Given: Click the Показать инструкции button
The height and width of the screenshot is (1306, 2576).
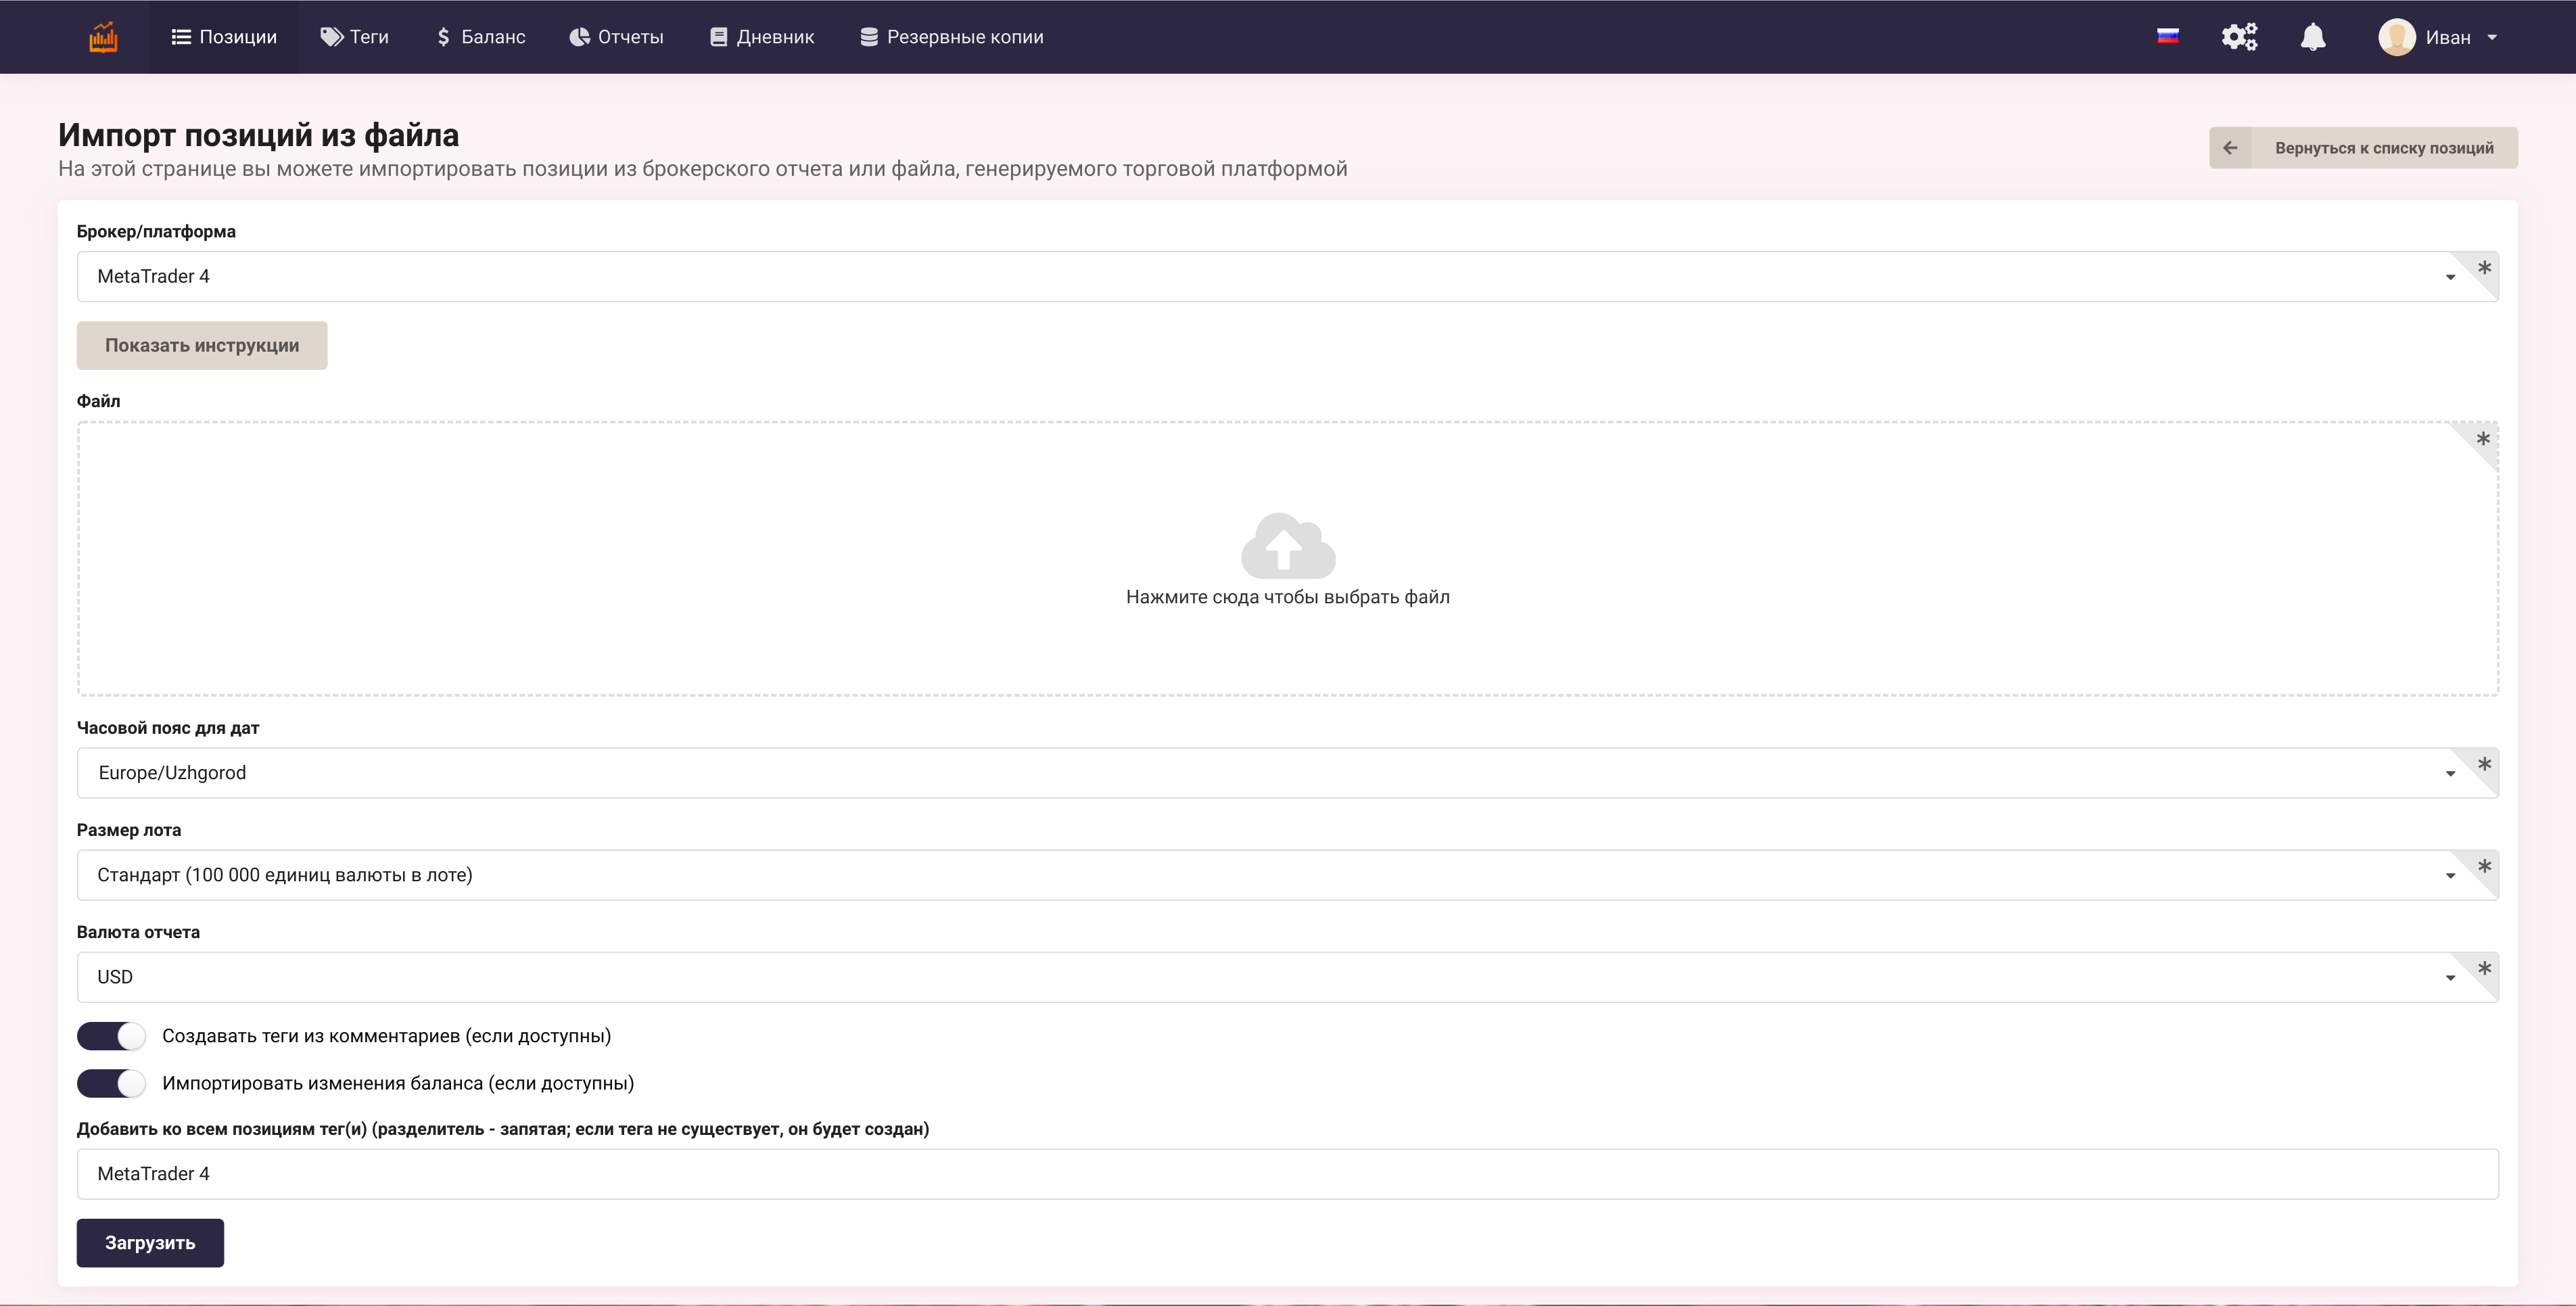Looking at the screenshot, I should (x=202, y=345).
